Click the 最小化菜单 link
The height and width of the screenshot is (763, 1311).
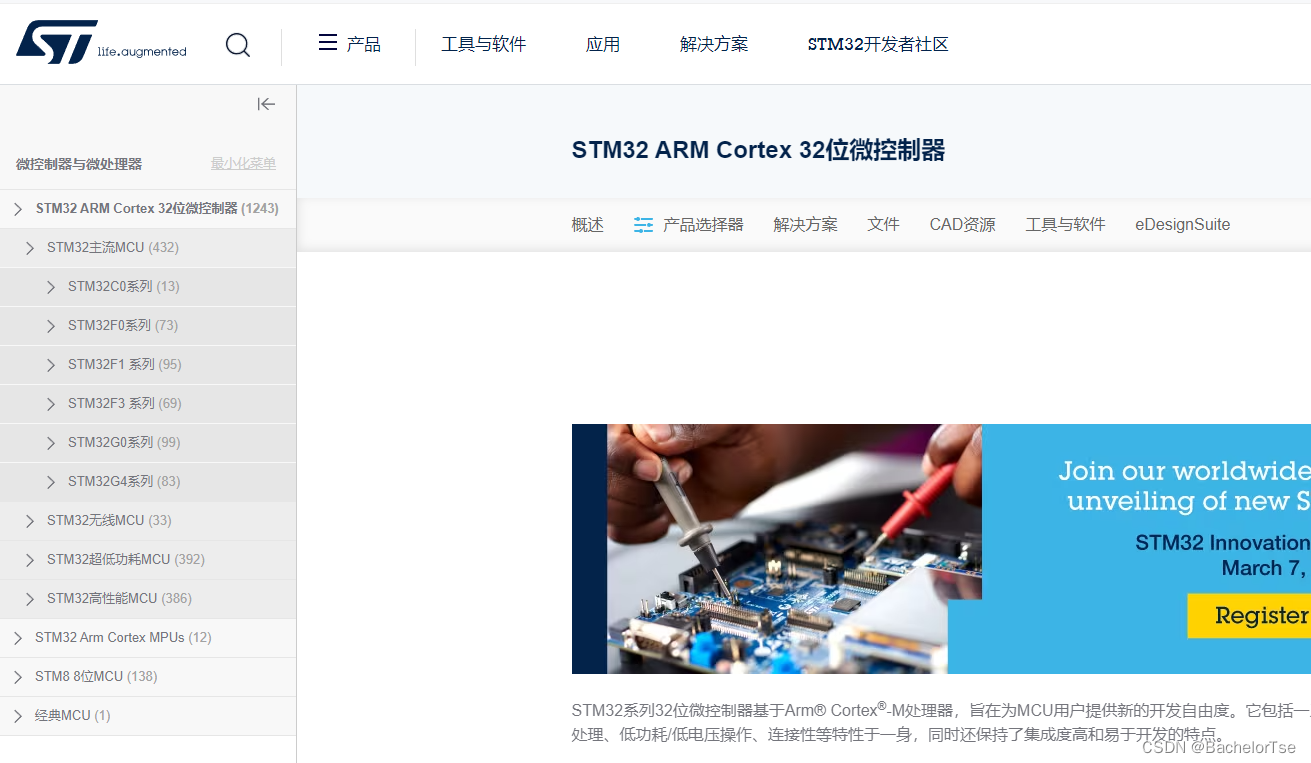(x=243, y=163)
